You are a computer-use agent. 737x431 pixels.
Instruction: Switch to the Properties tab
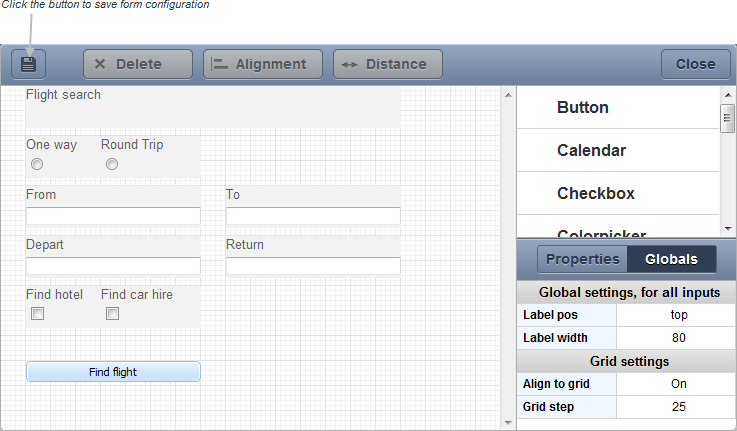coord(582,259)
